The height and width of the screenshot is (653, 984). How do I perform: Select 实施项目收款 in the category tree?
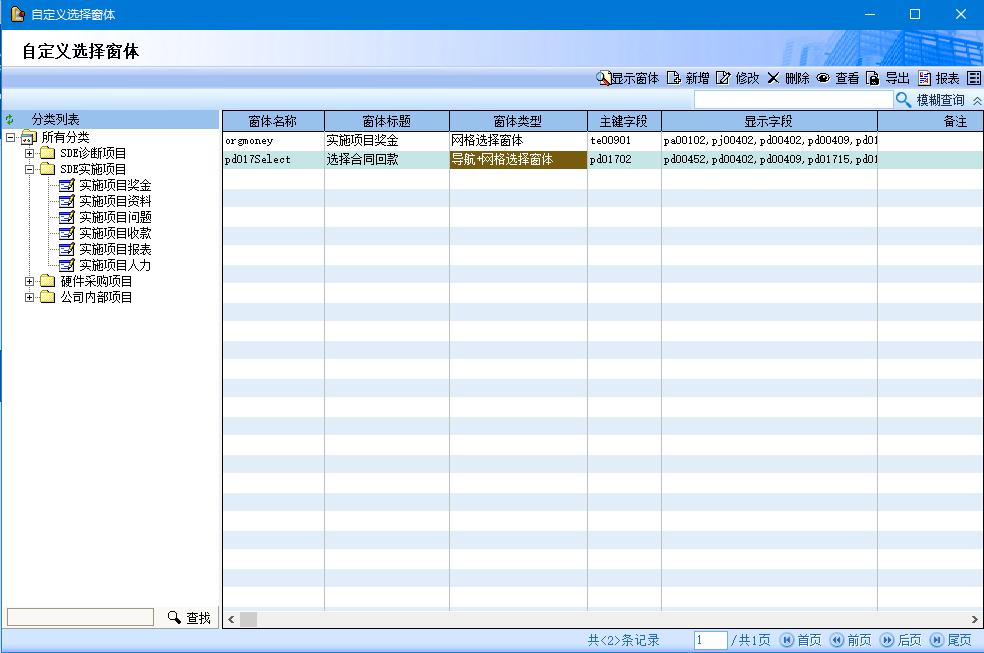pos(114,233)
